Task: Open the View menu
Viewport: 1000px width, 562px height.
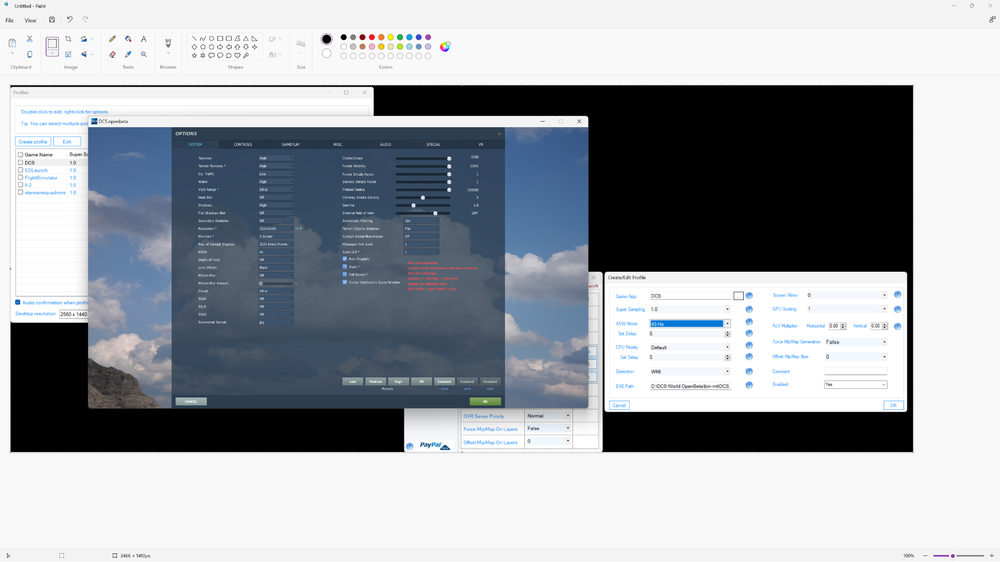Action: pyautogui.click(x=30, y=20)
